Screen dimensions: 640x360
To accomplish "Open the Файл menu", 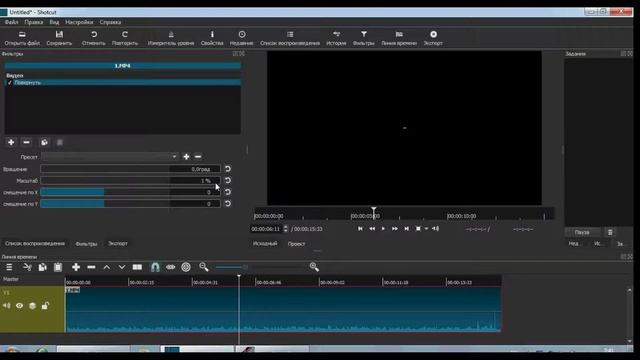I will (x=11, y=22).
